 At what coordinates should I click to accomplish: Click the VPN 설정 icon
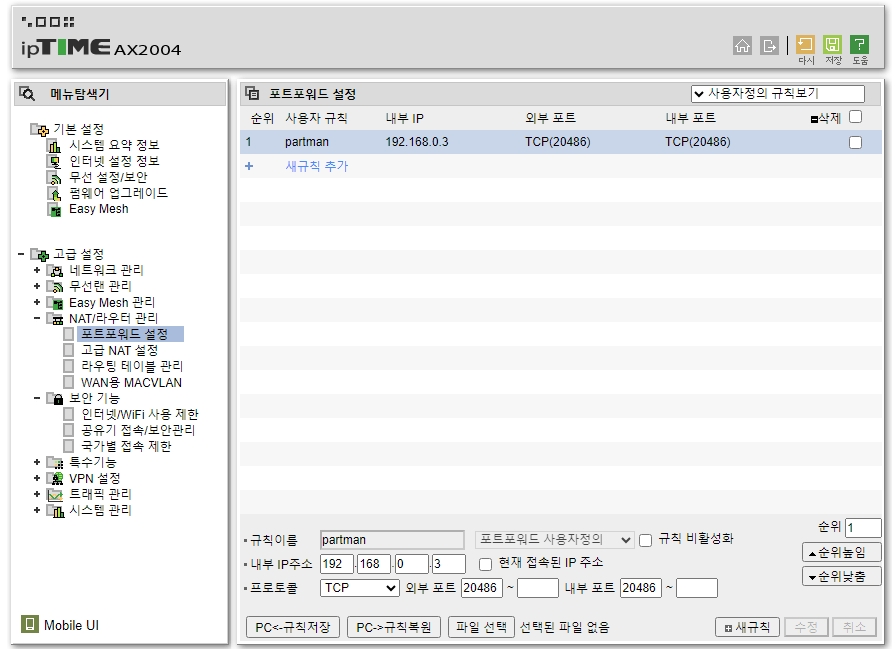coord(55,478)
